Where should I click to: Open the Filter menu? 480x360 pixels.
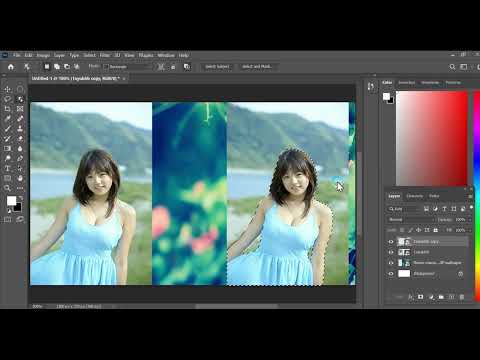pos(105,55)
